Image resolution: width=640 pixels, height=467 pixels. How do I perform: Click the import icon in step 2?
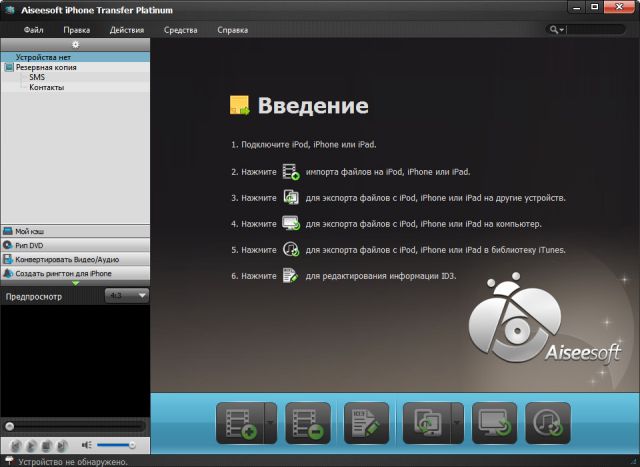point(291,172)
